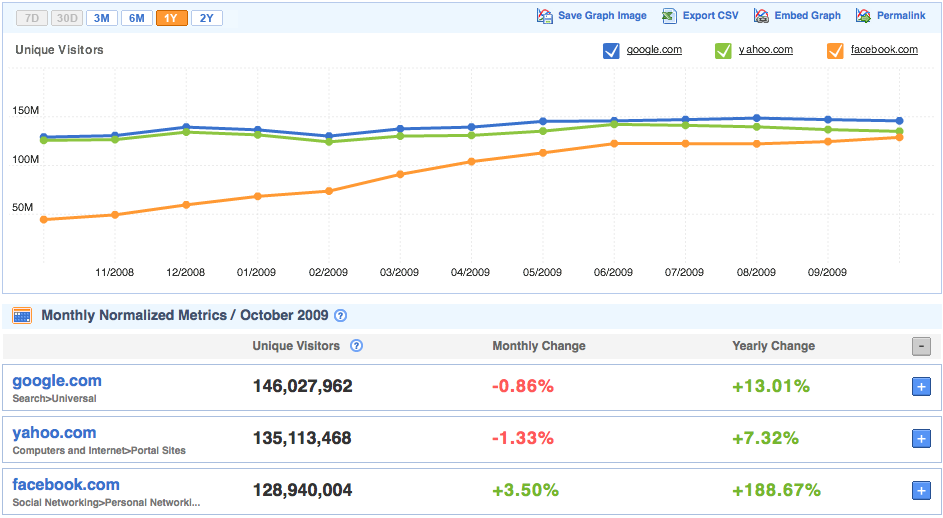This screenshot has height=518, width=943.
Task: Click Computers and Internet>Portal Sites label
Action: click(99, 451)
